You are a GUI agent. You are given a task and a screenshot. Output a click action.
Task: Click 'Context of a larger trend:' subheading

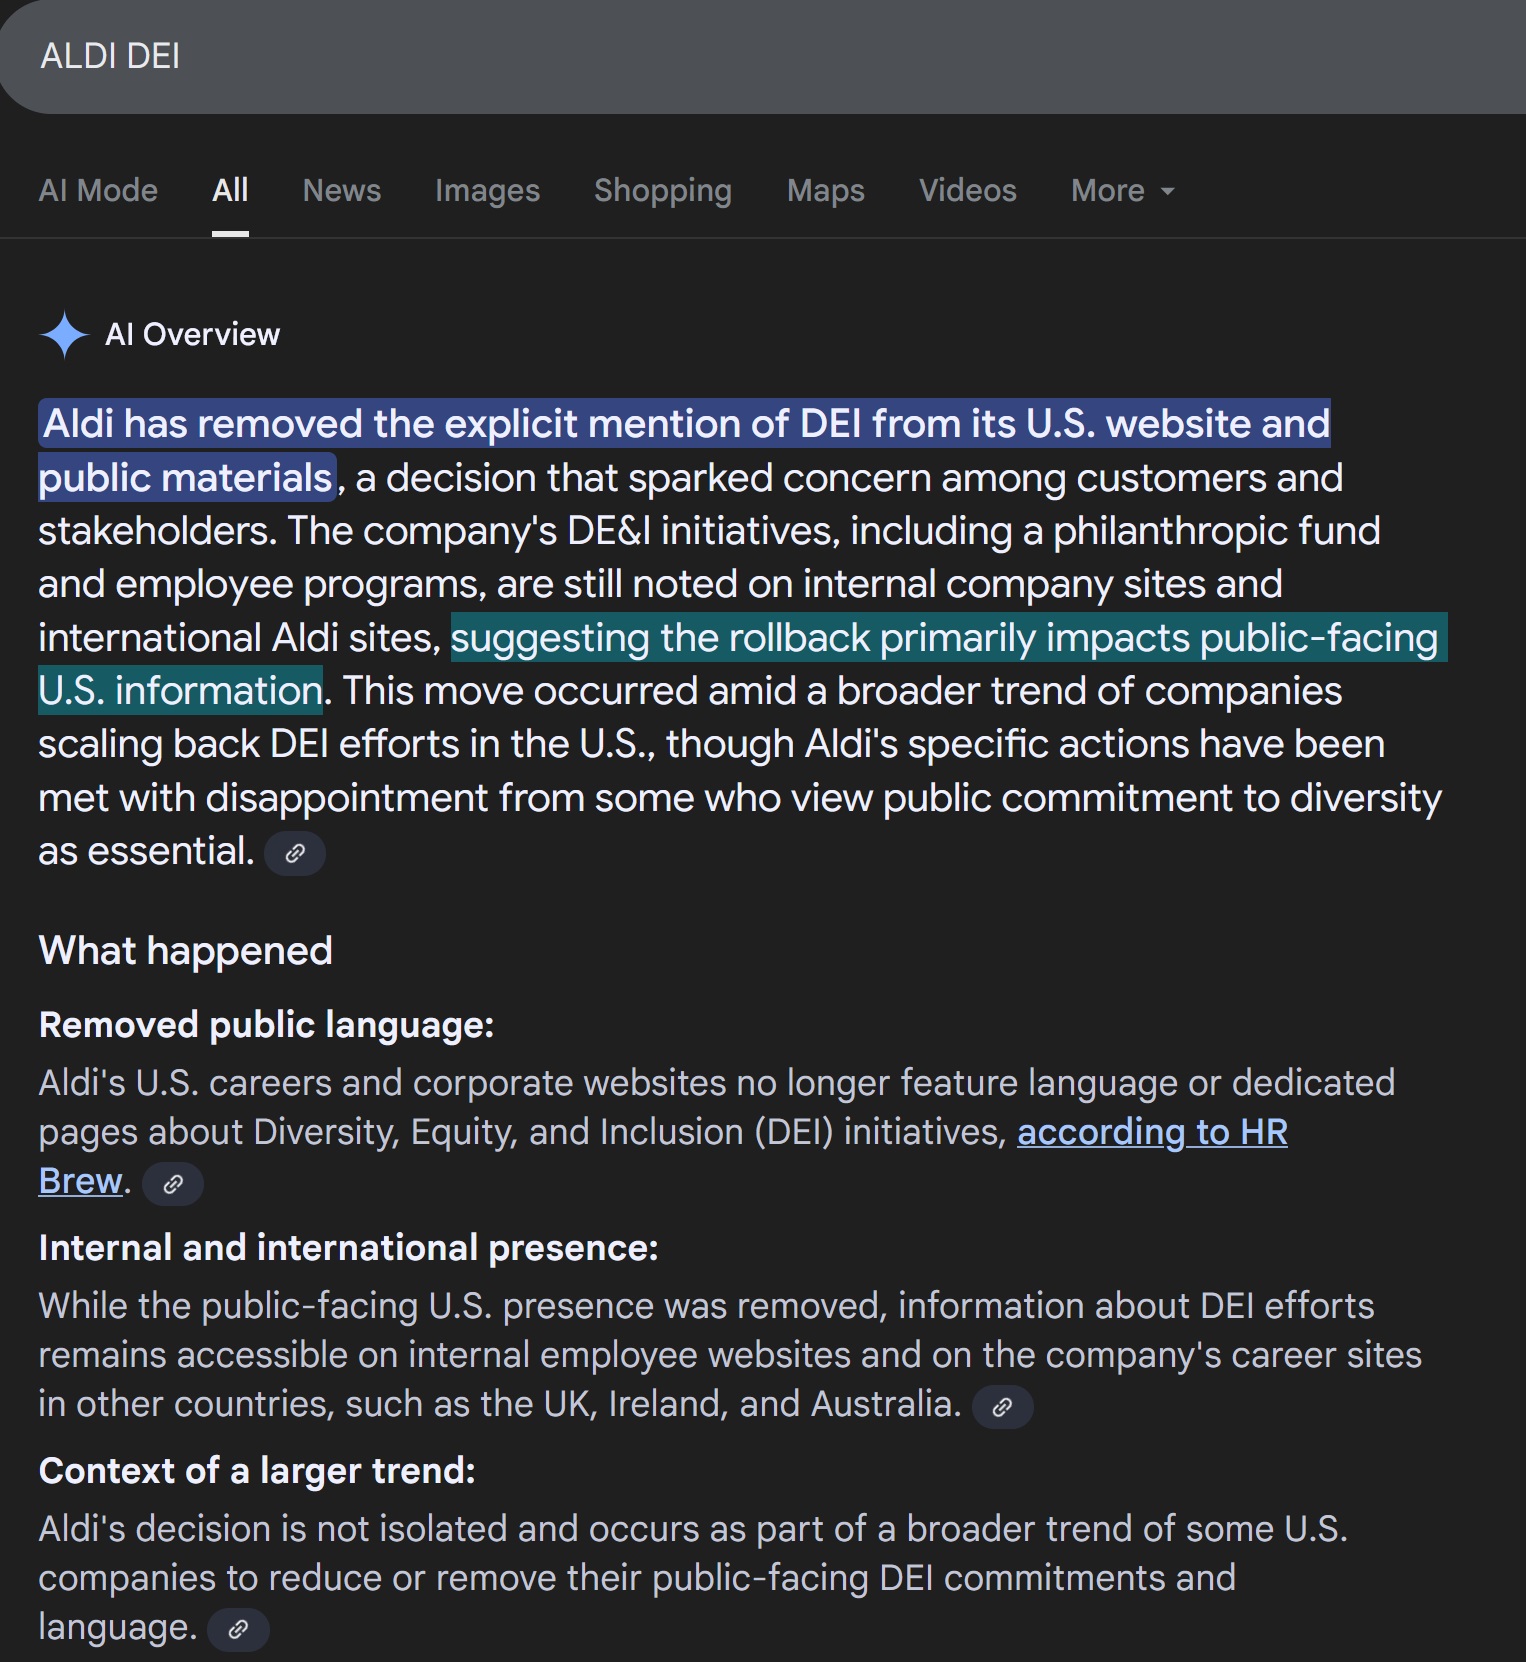[257, 1471]
